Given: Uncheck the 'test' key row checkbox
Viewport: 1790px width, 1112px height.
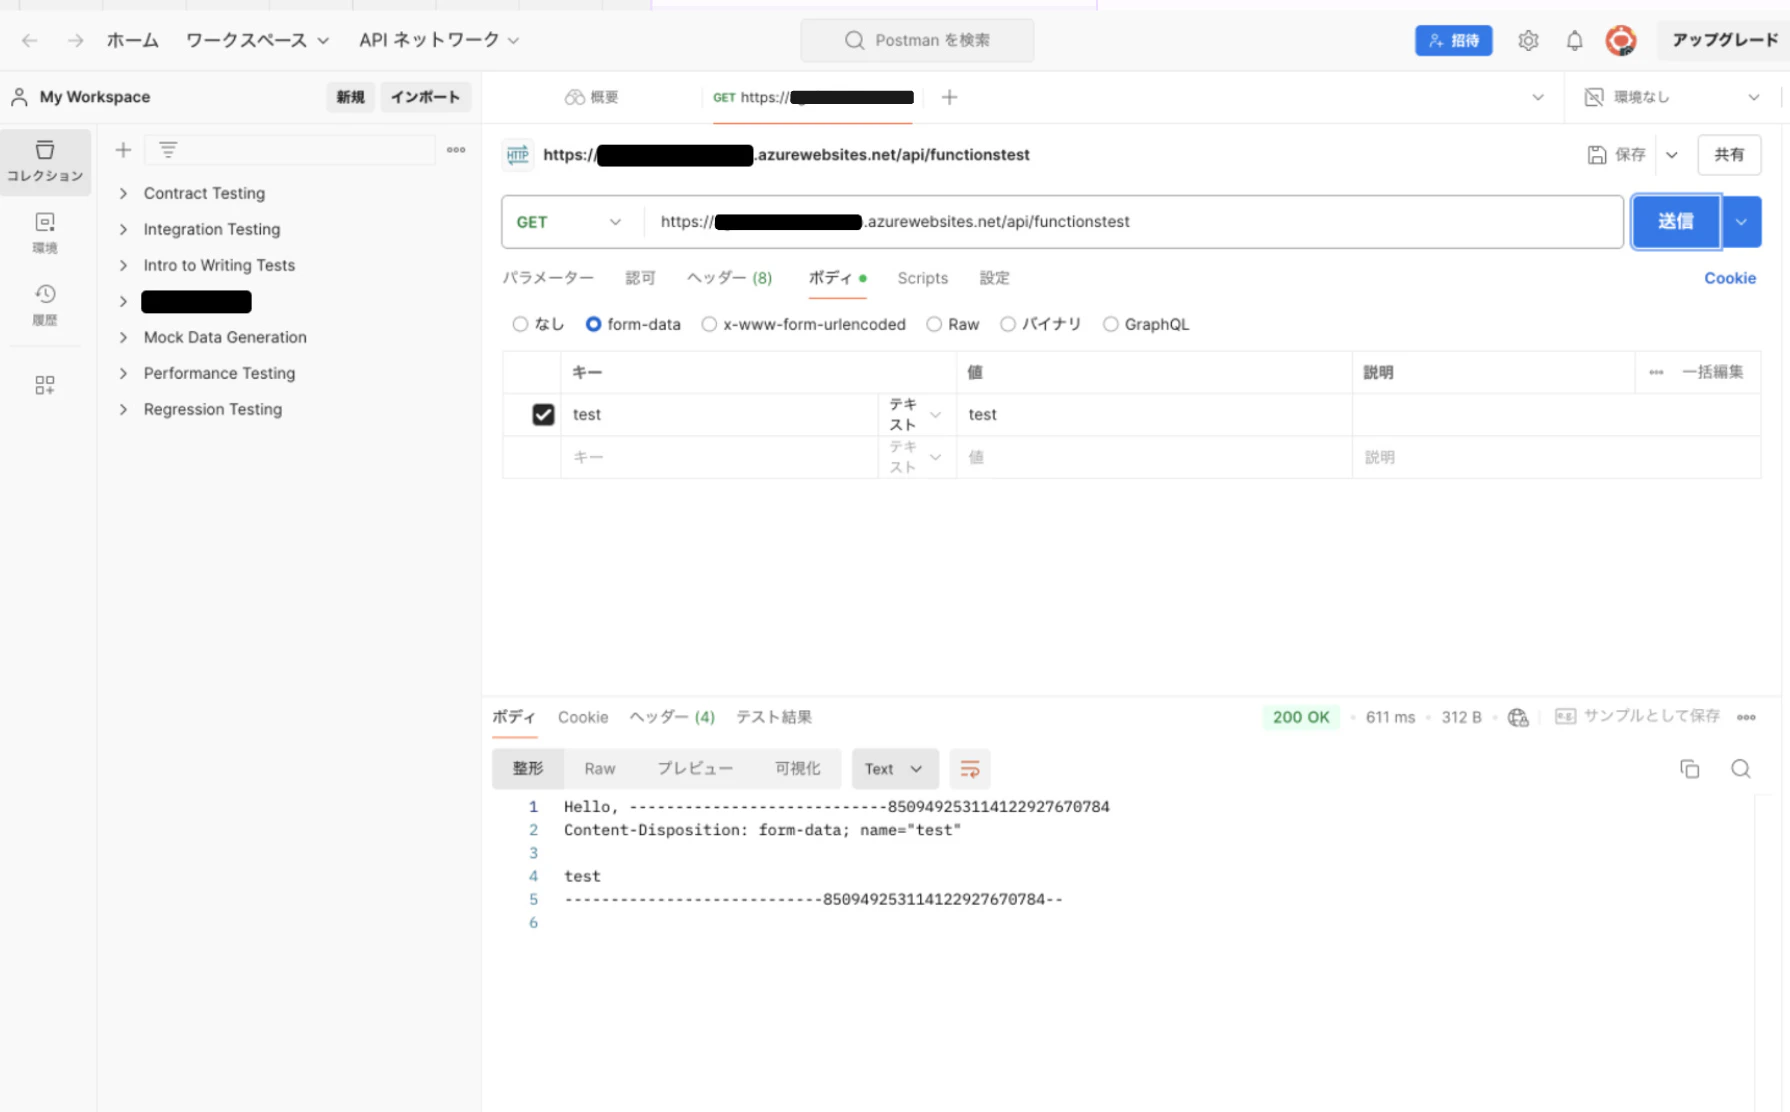Looking at the screenshot, I should [543, 414].
